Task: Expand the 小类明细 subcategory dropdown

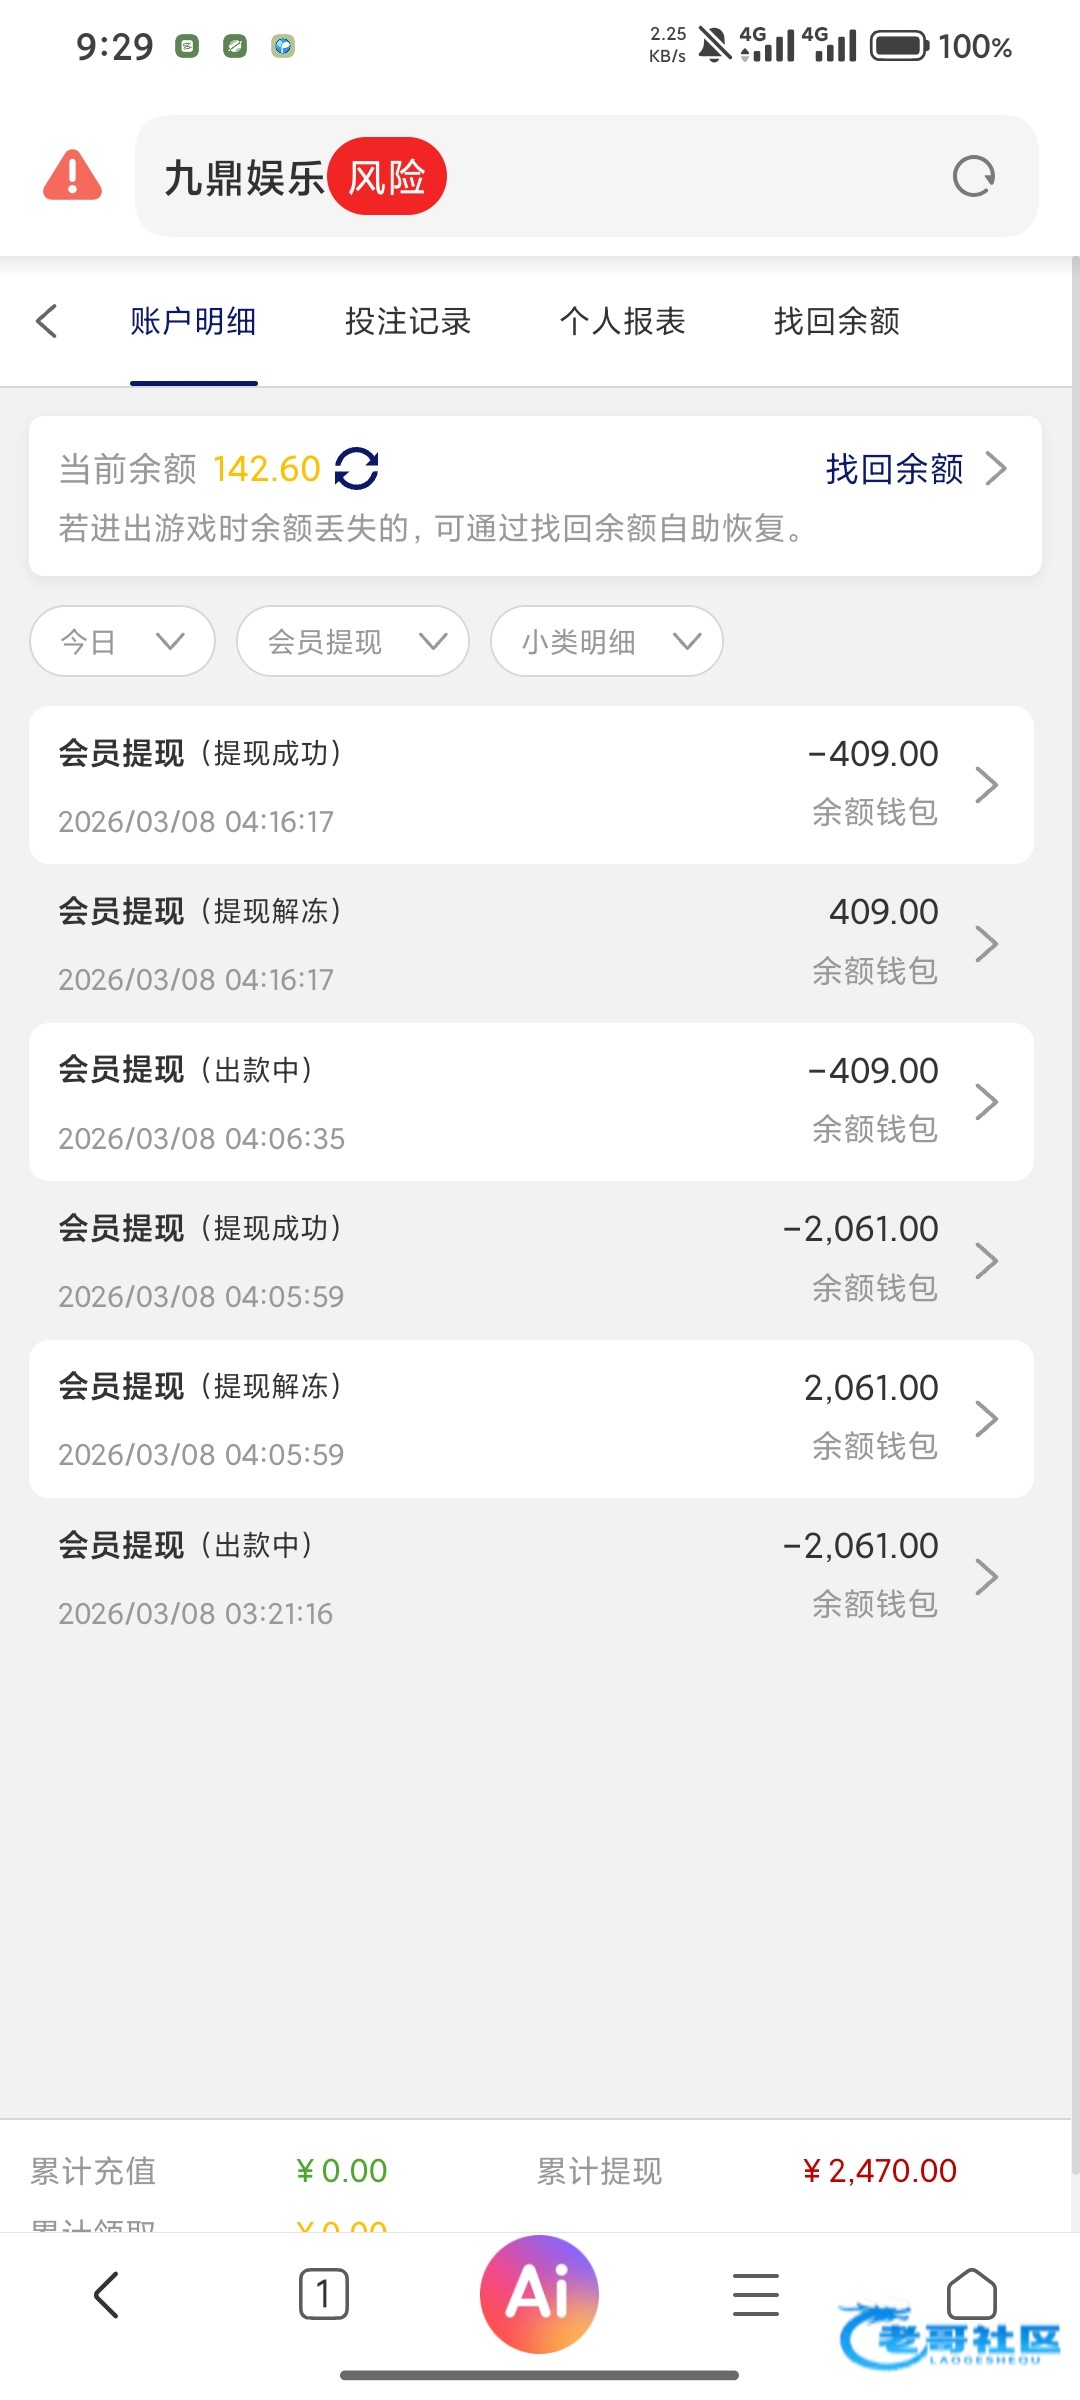Action: (606, 641)
